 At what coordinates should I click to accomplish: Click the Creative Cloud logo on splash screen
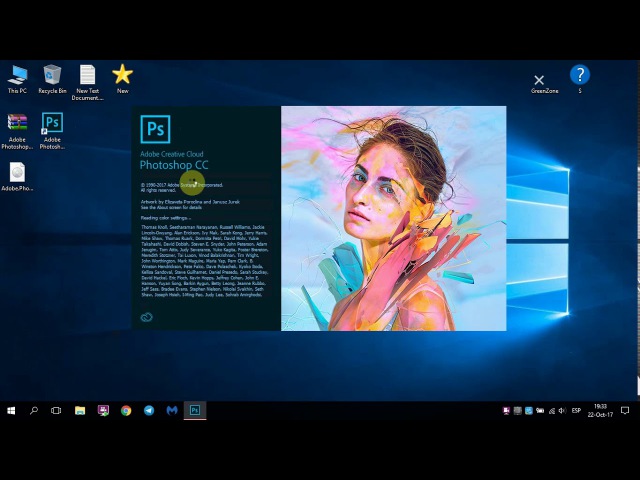(x=147, y=317)
